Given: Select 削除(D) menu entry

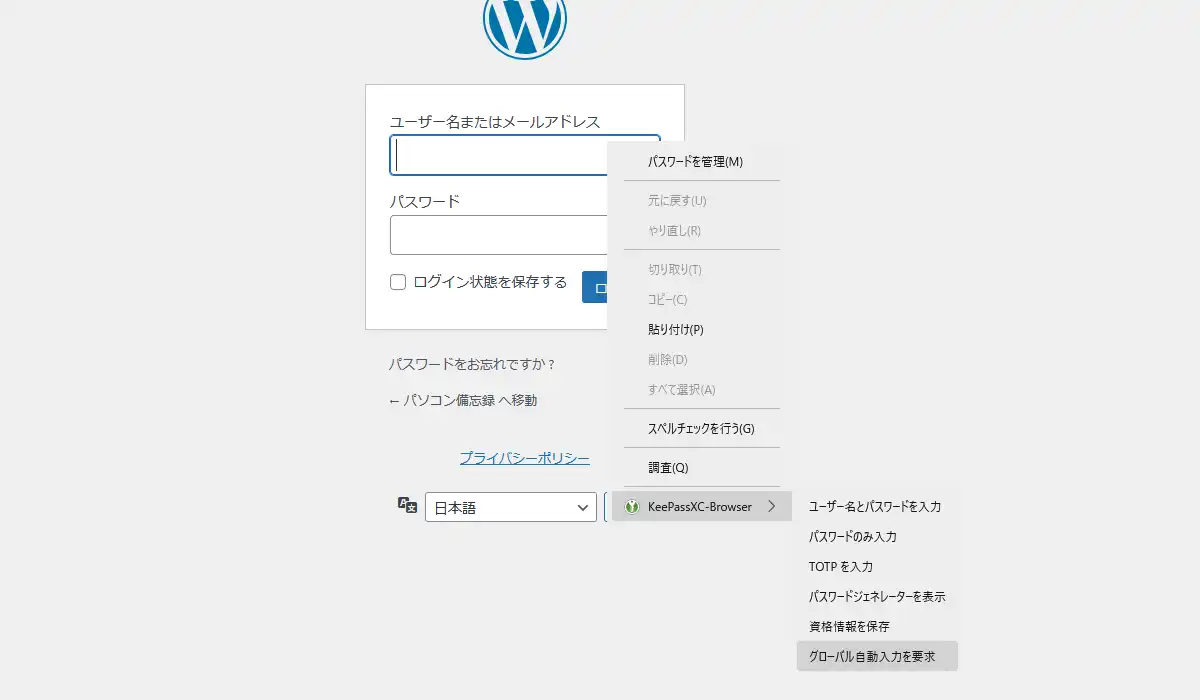Looking at the screenshot, I should click(701, 360).
